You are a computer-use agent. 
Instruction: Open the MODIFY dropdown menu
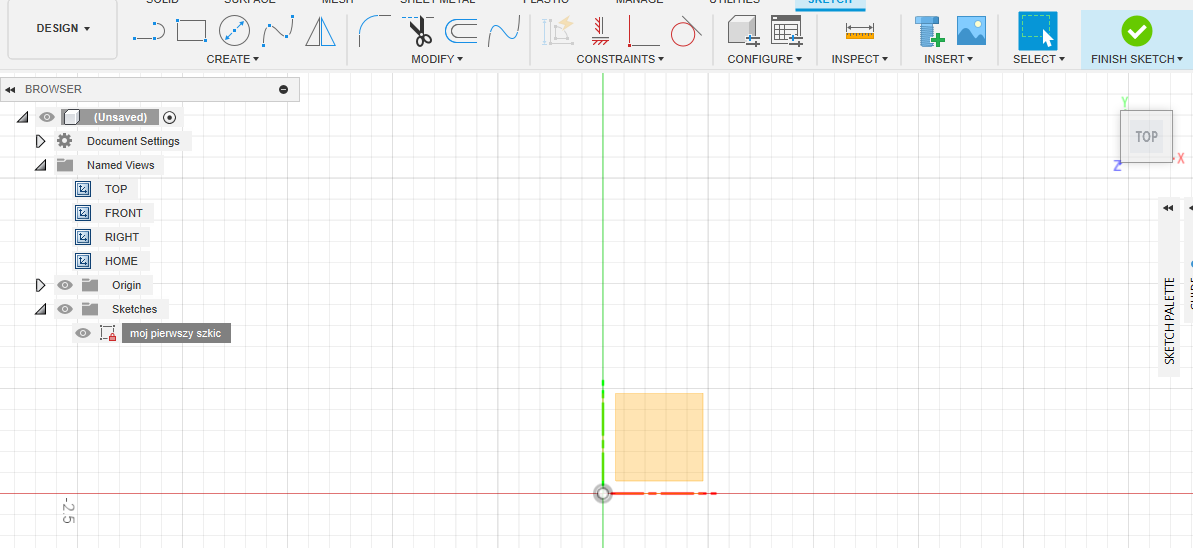tap(437, 59)
